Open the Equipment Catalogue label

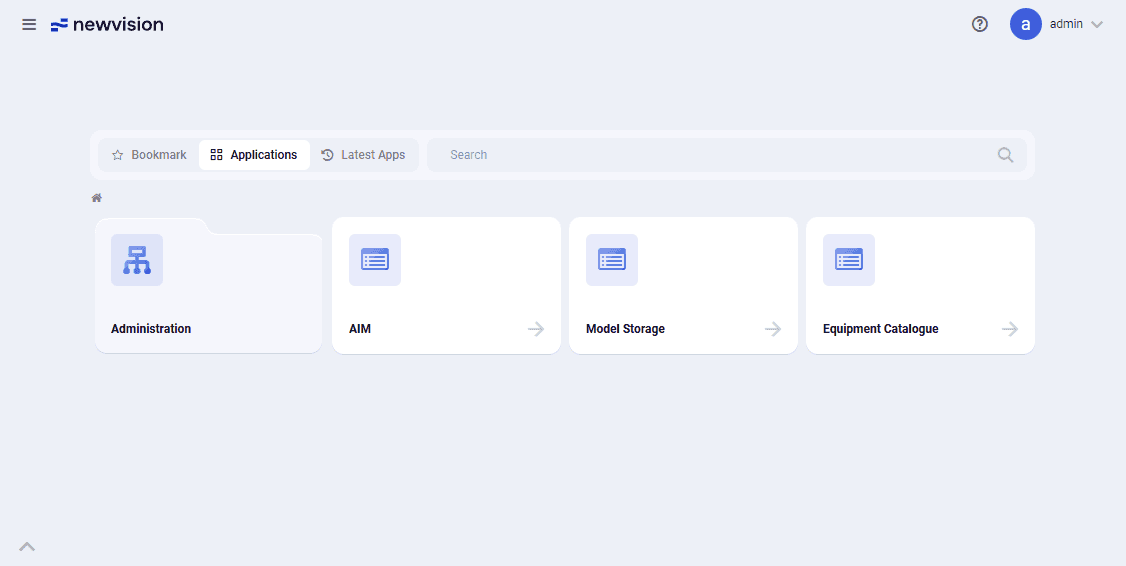880,329
